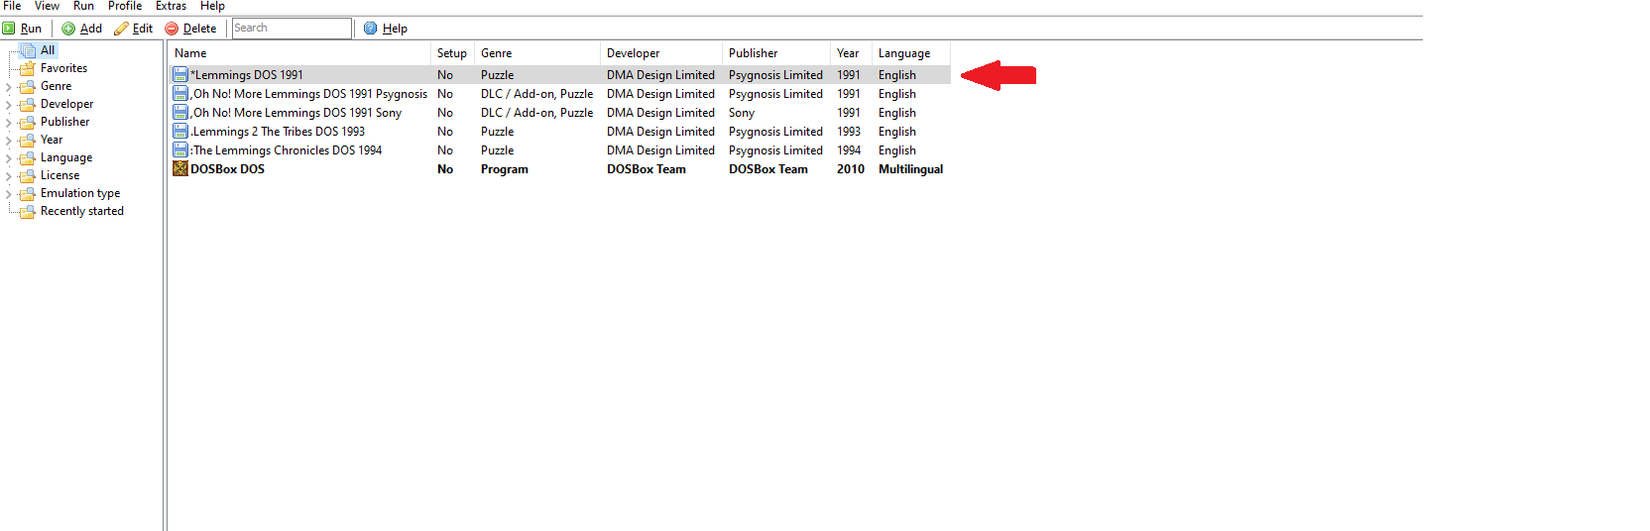Click the Edit toolbar button label
Viewport: 1650px width, 531px height.
pyautogui.click(x=143, y=29)
